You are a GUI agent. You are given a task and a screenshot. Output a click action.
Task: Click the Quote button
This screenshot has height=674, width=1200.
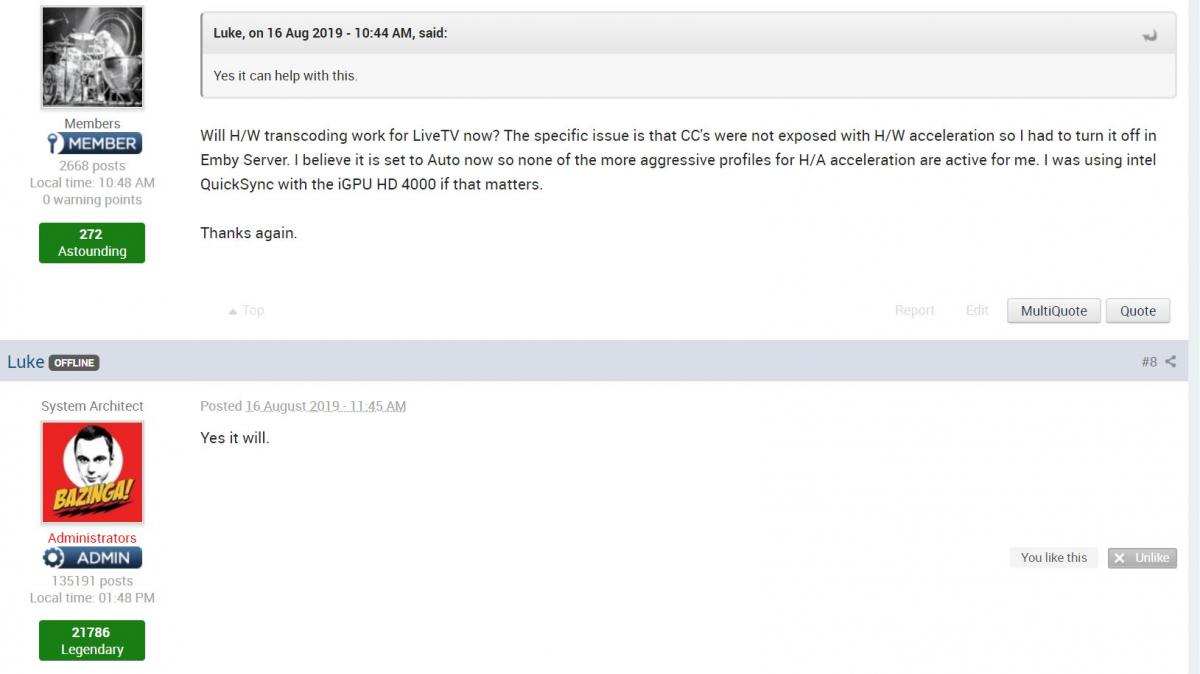click(x=1137, y=311)
